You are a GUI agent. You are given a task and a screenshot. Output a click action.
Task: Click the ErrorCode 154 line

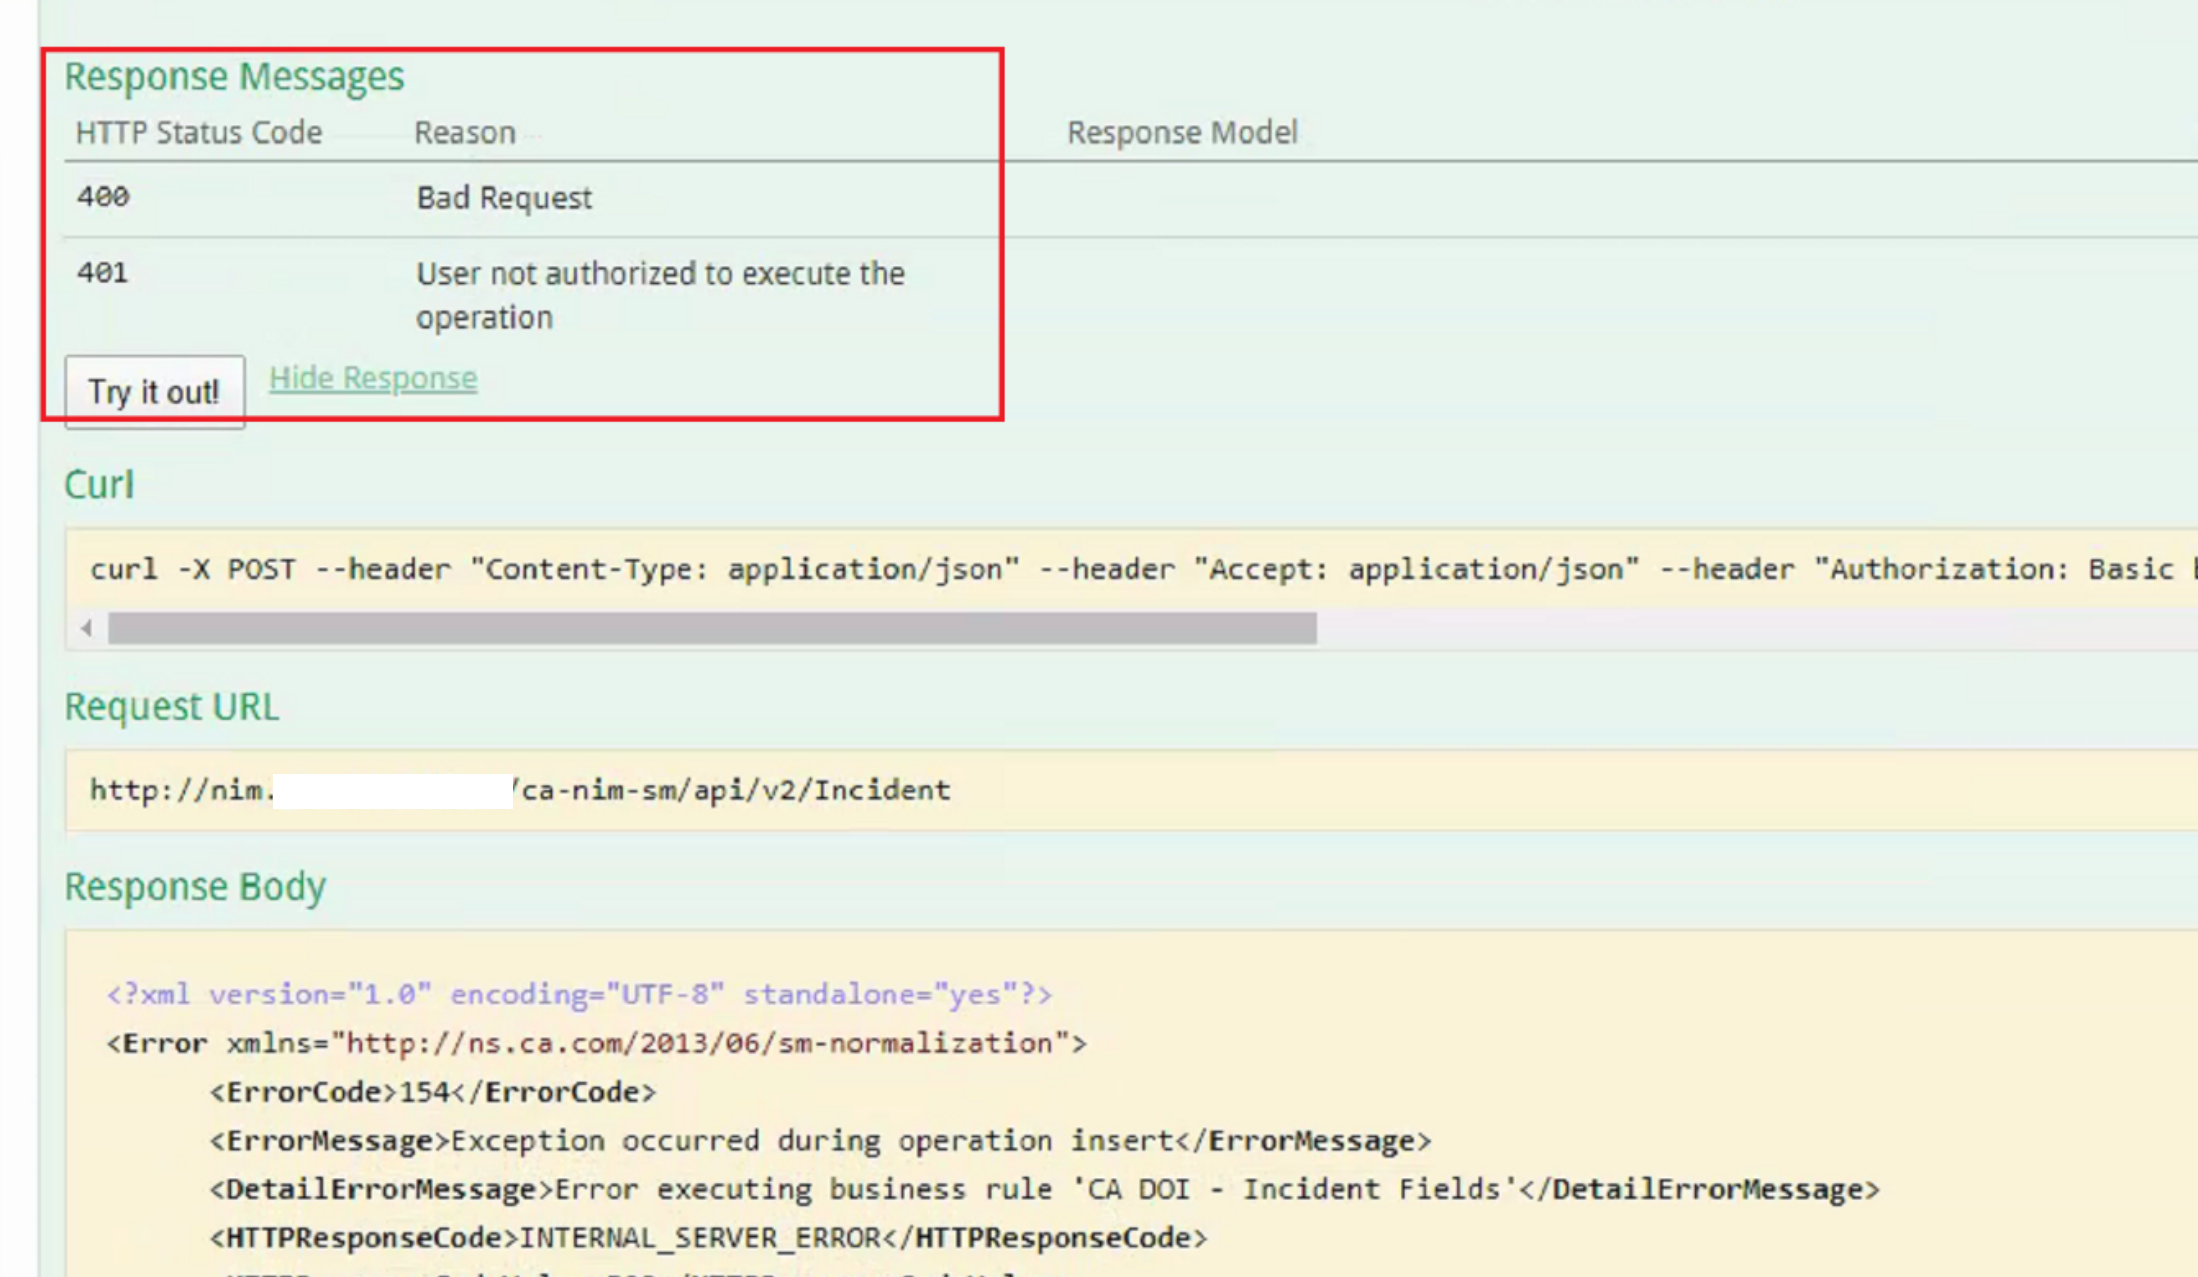click(x=433, y=1092)
